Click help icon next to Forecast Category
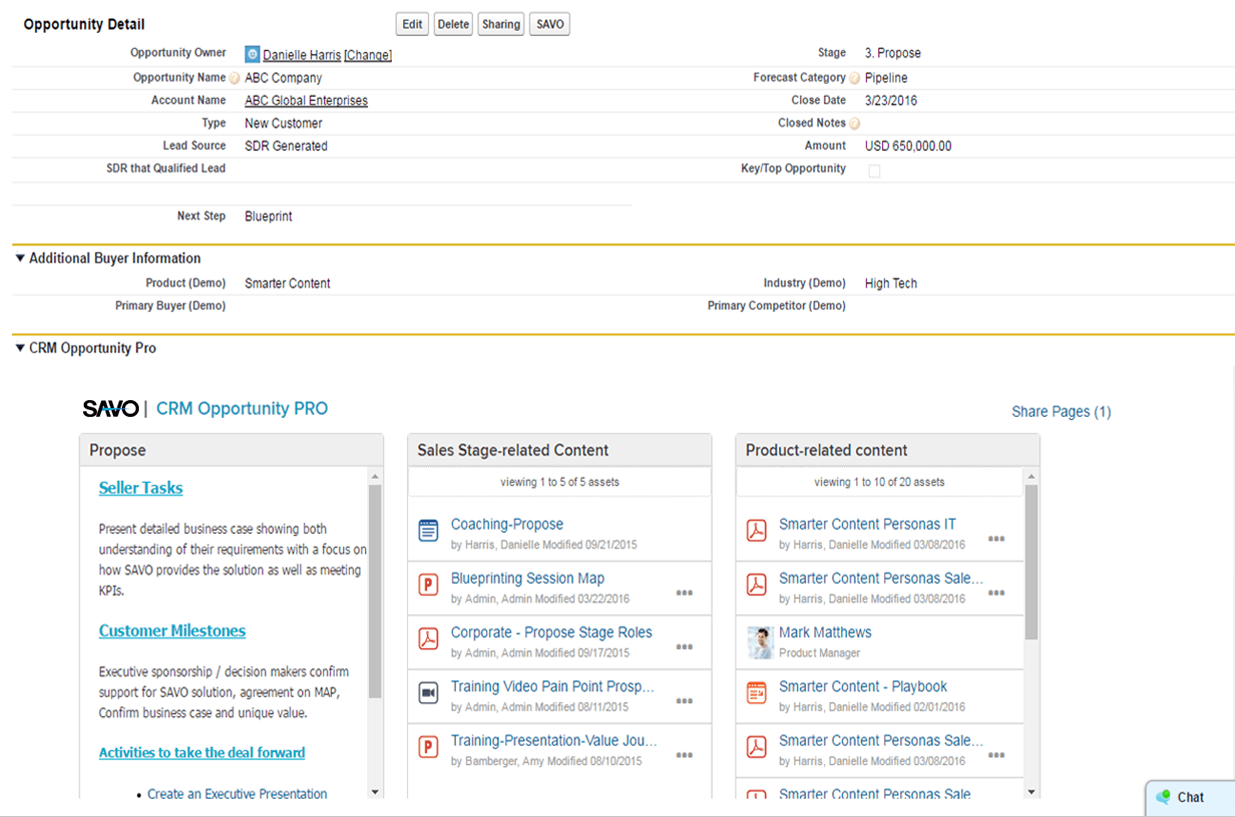This screenshot has height=817, width=1235. (855, 78)
